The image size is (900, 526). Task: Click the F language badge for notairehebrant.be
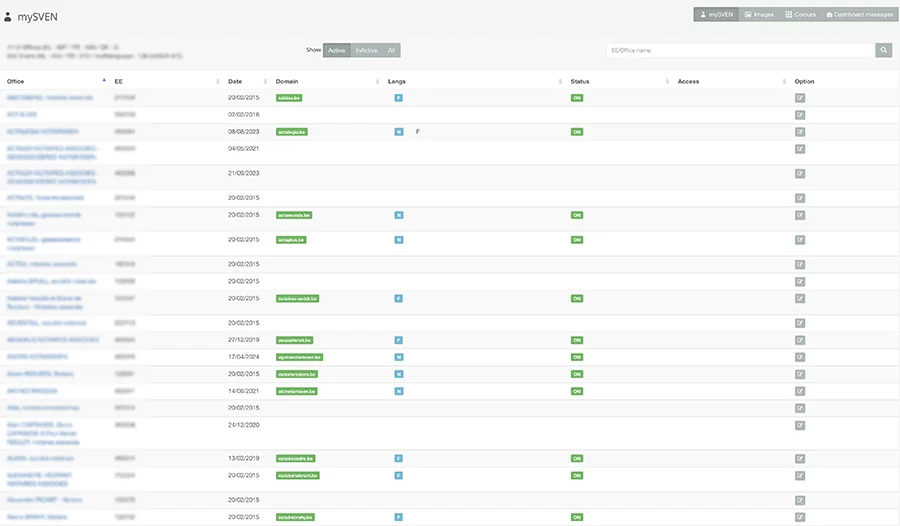398,475
